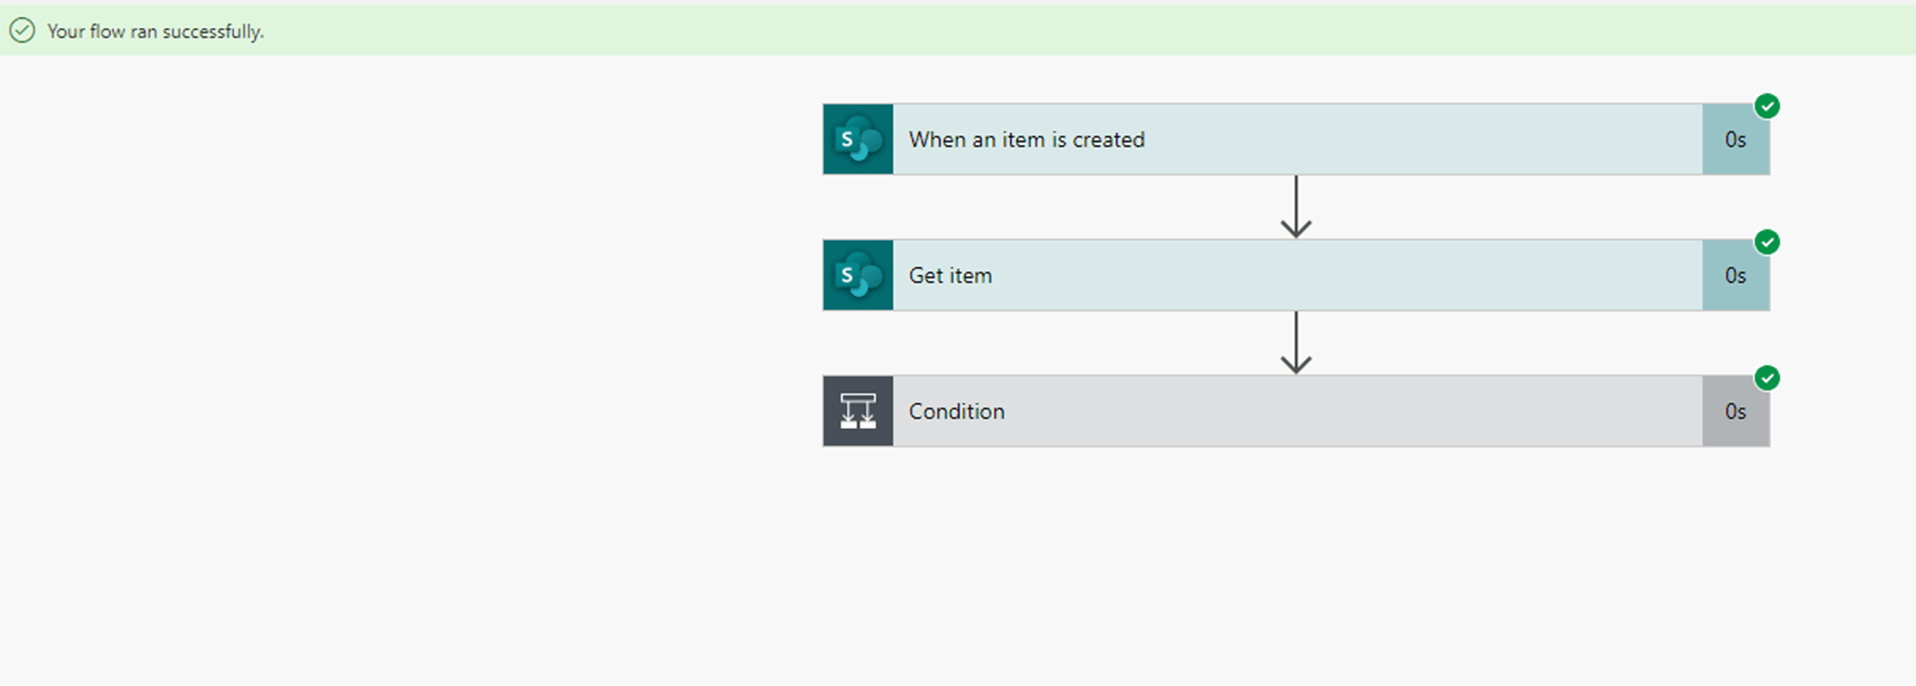The height and width of the screenshot is (686, 1916).
Task: Click the empty header area of the trigger card
Action: tap(1420, 139)
